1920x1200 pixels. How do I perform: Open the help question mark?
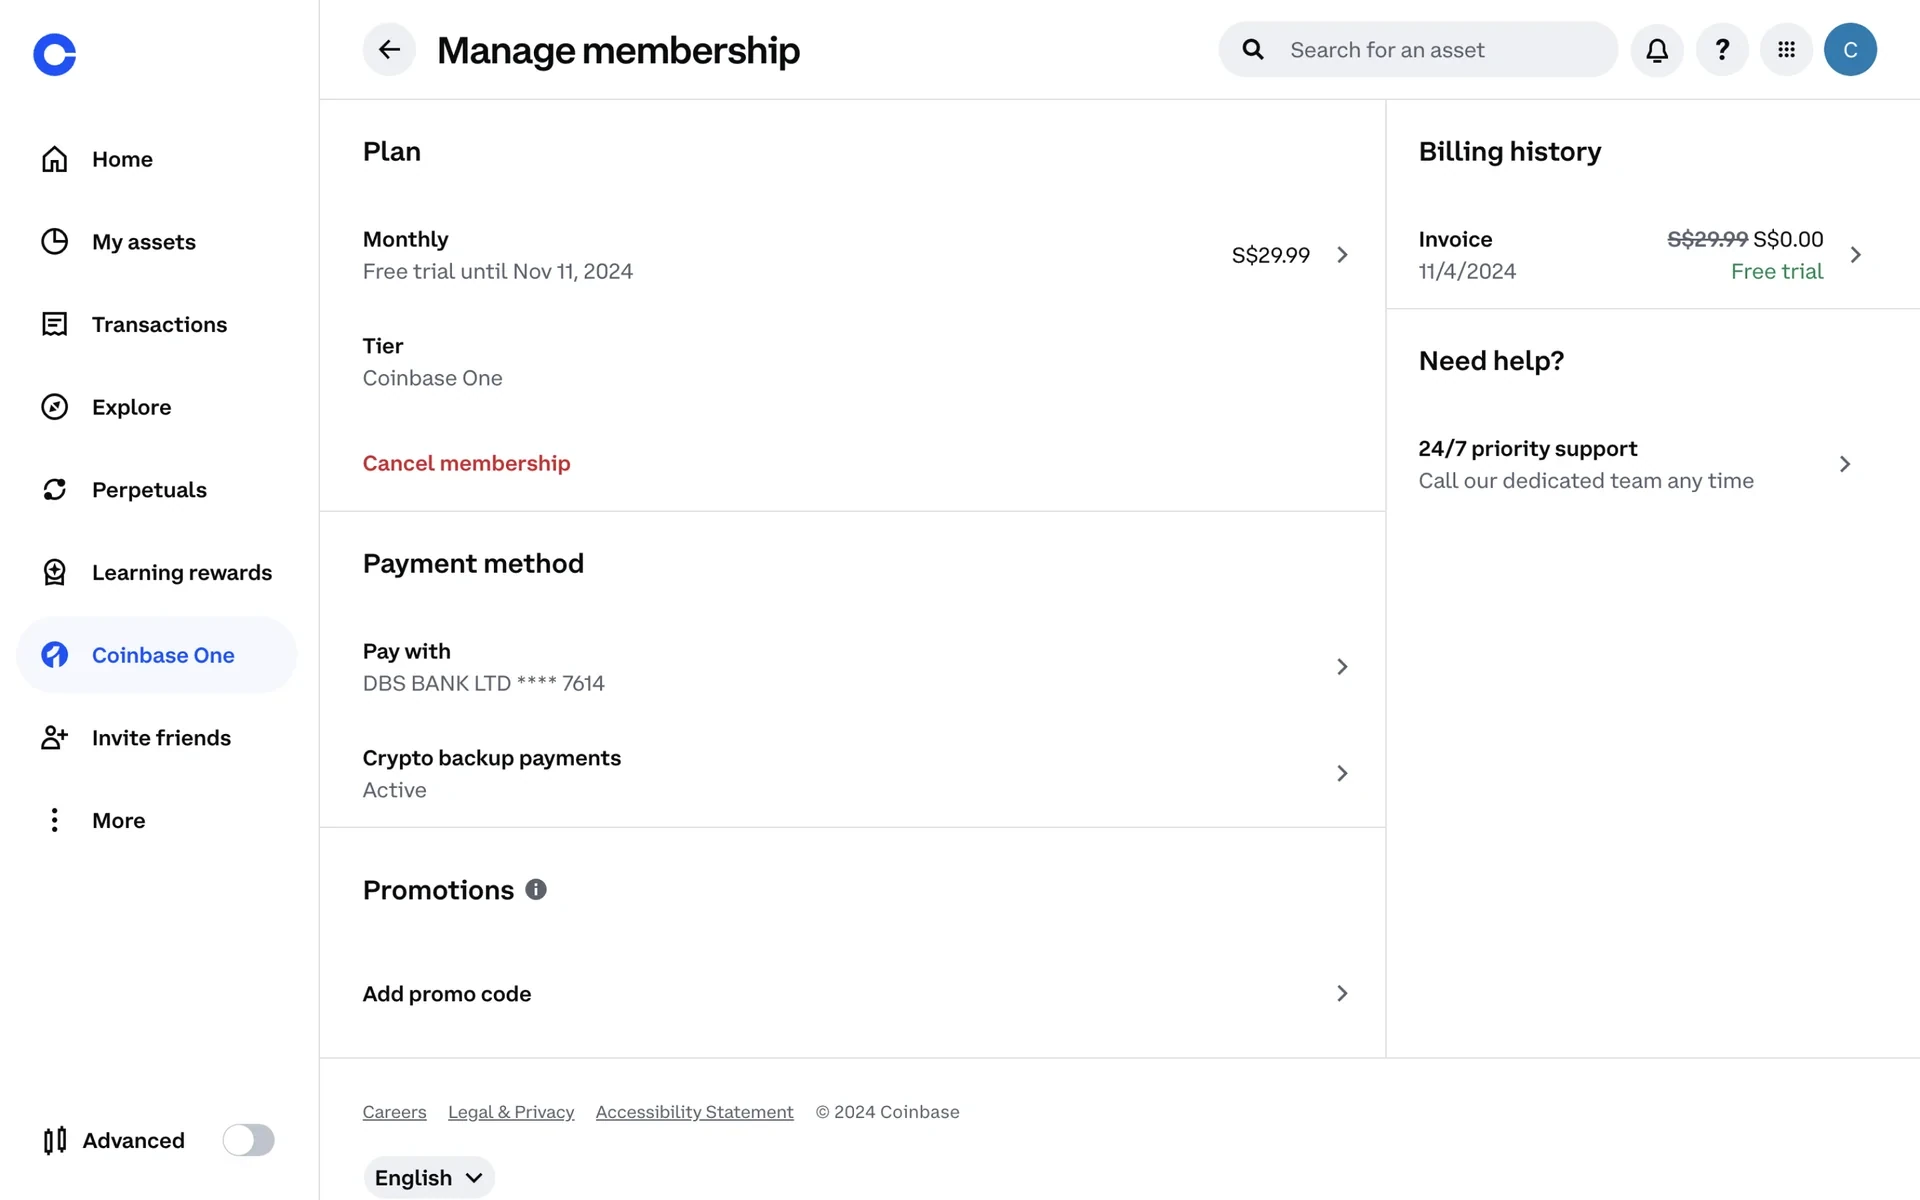pyautogui.click(x=1722, y=49)
